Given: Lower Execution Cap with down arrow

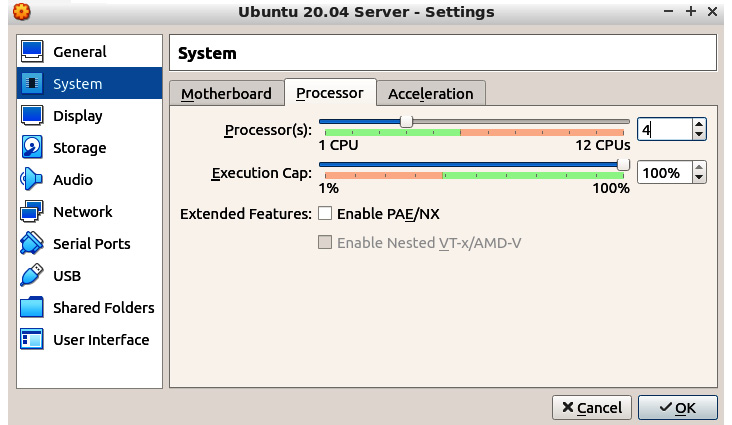Looking at the screenshot, I should point(698,177).
